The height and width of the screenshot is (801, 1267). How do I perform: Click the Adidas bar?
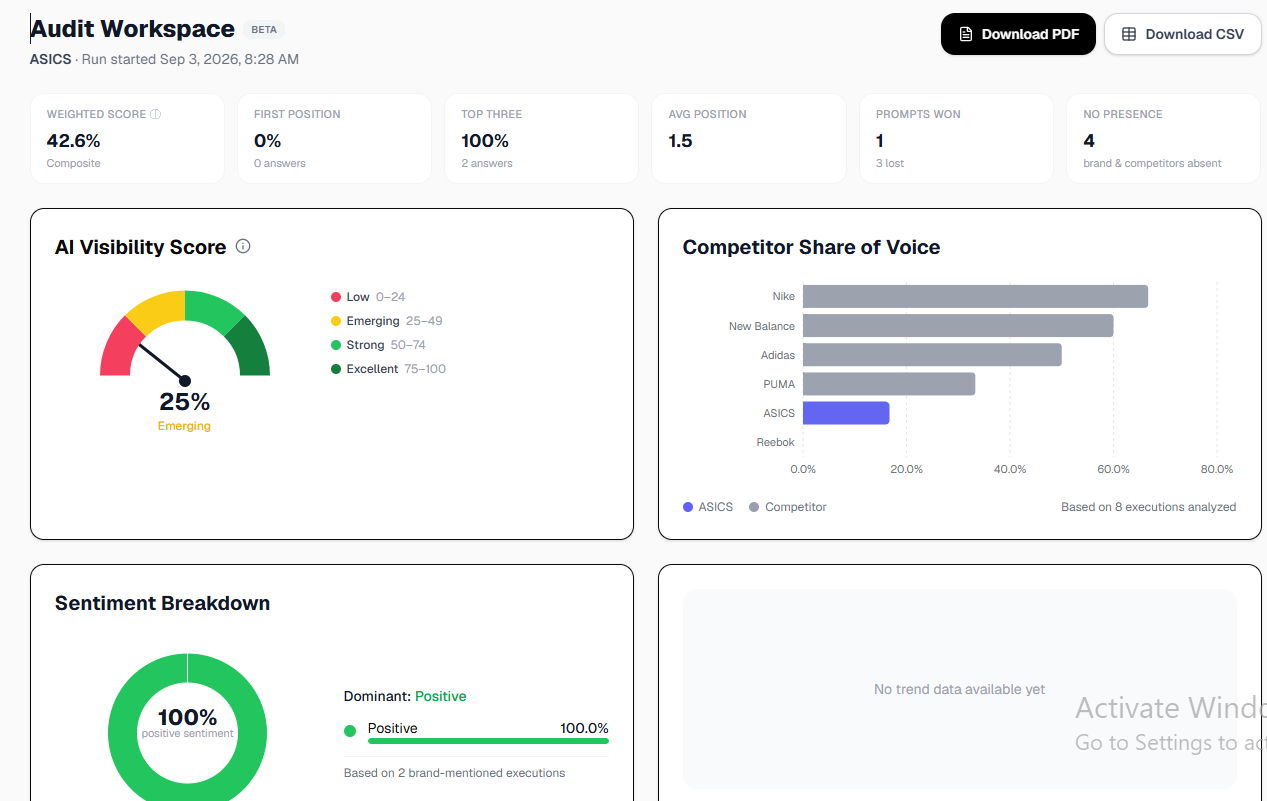pos(932,355)
